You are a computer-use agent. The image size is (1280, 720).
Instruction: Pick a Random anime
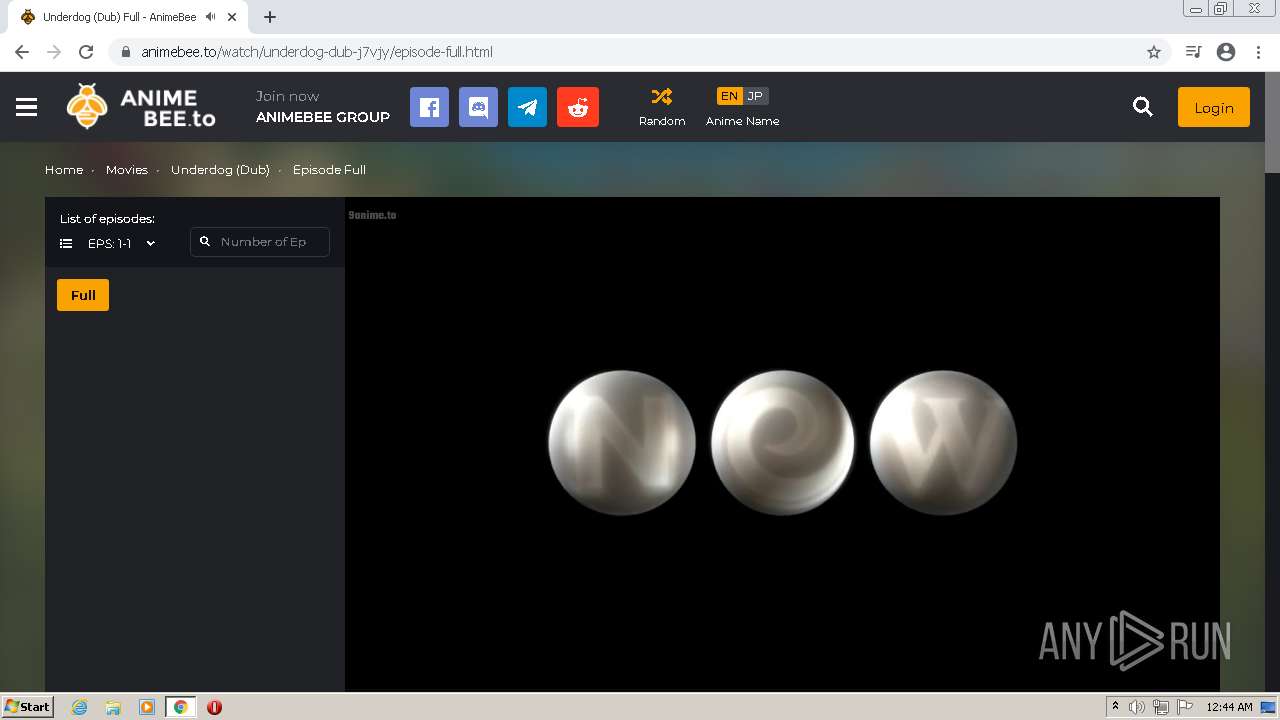coord(662,107)
